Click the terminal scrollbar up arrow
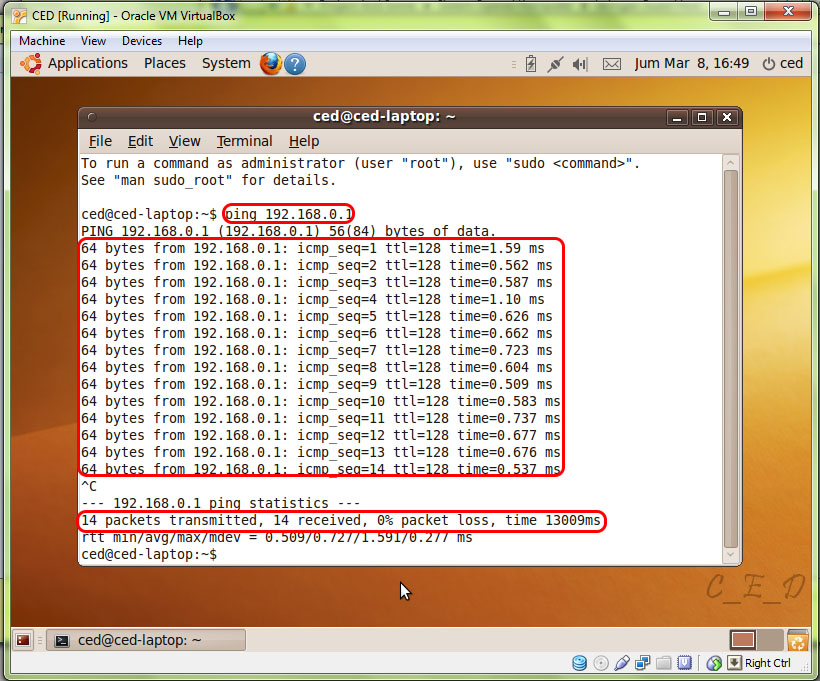This screenshot has width=820, height=681. click(731, 163)
